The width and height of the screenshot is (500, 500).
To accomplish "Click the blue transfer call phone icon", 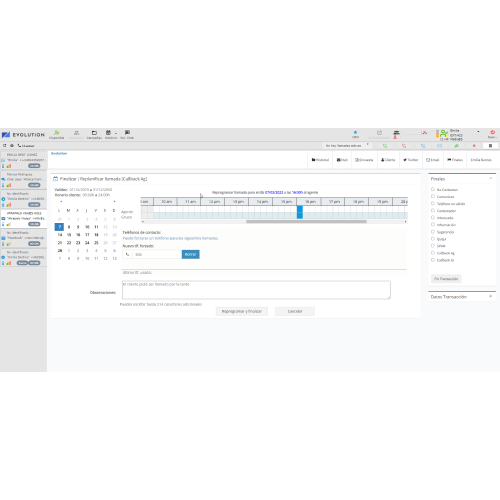I will tap(423, 146).
